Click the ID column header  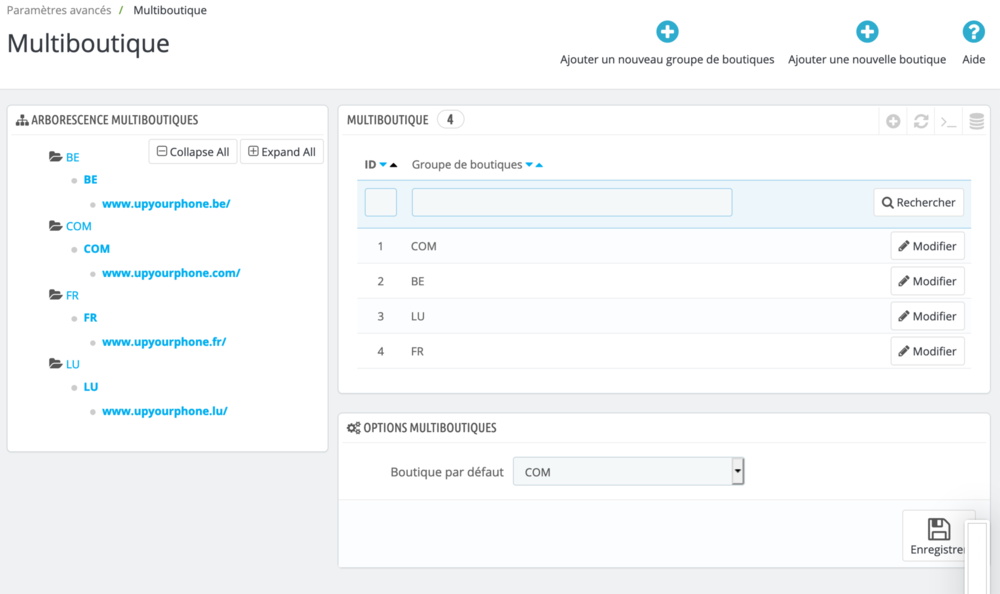(370, 165)
